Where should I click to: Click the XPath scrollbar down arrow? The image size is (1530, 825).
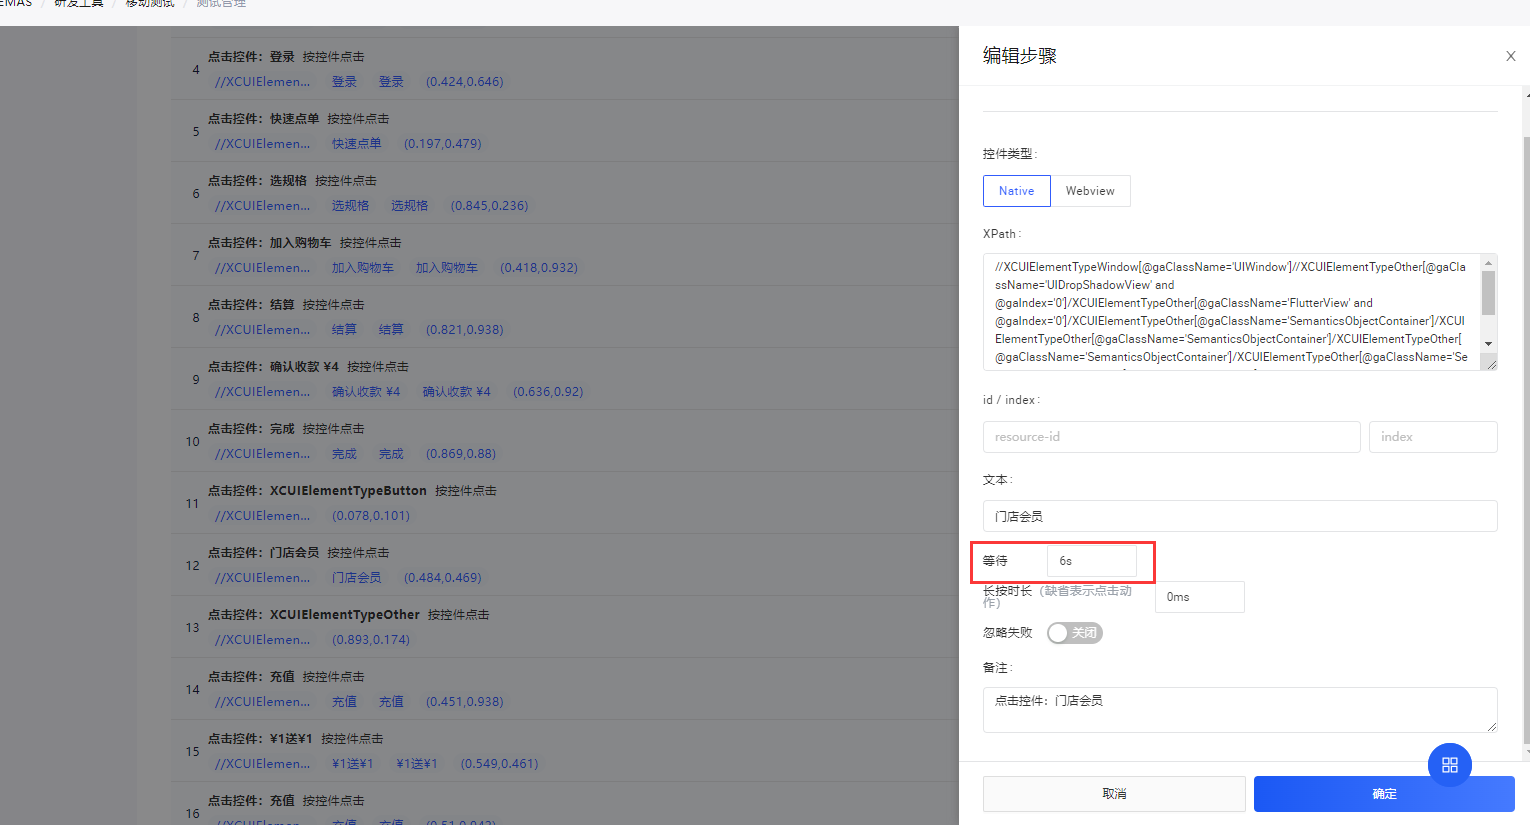[1489, 344]
